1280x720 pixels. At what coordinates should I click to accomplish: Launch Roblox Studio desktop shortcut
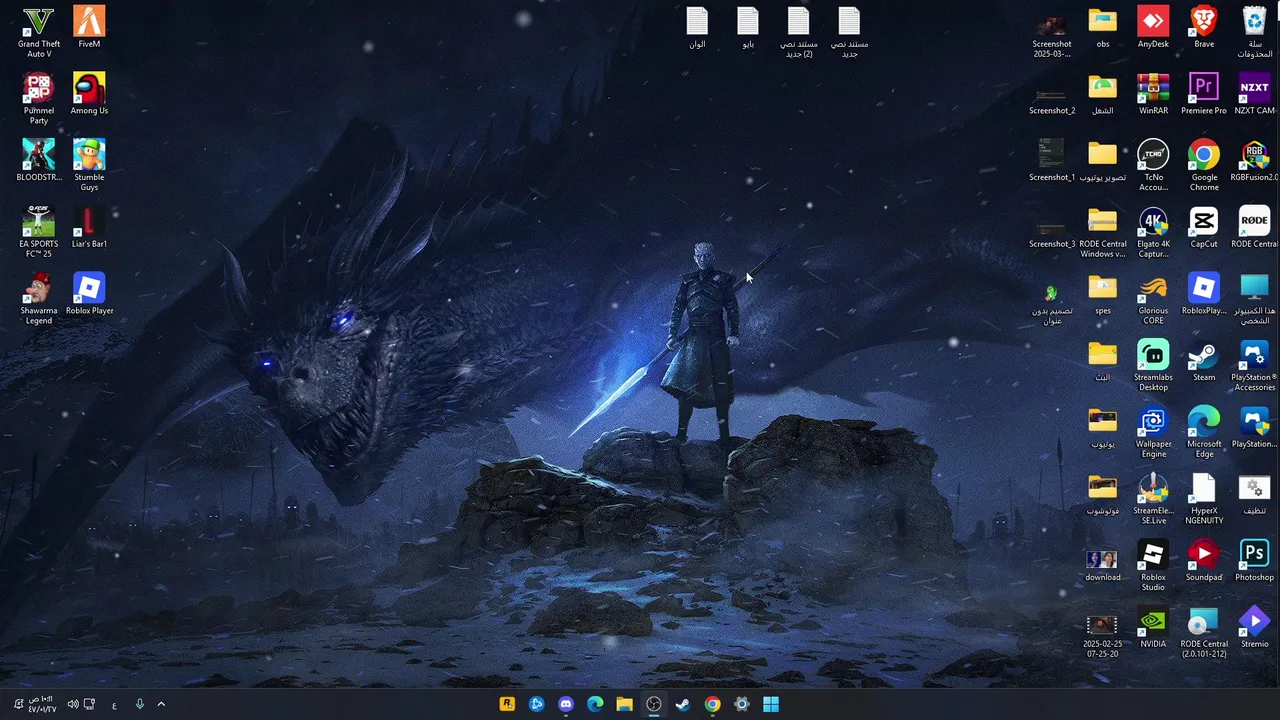(1153, 565)
